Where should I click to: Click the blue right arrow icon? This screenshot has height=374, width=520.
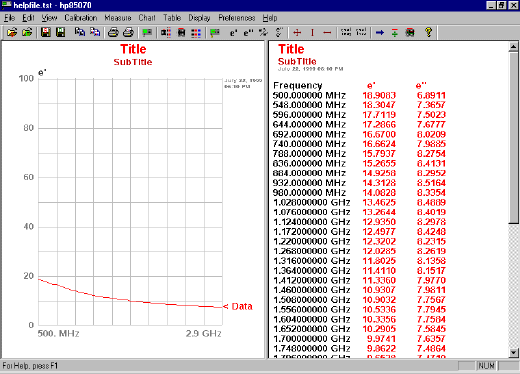380,32
